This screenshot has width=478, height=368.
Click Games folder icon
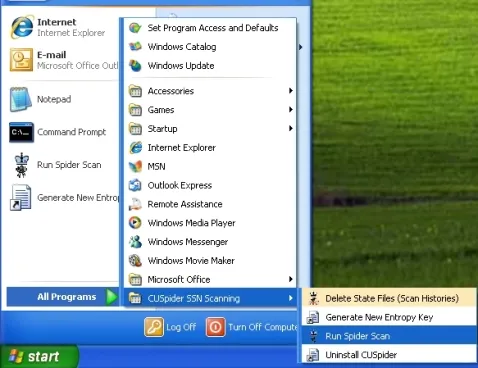pyautogui.click(x=135, y=110)
